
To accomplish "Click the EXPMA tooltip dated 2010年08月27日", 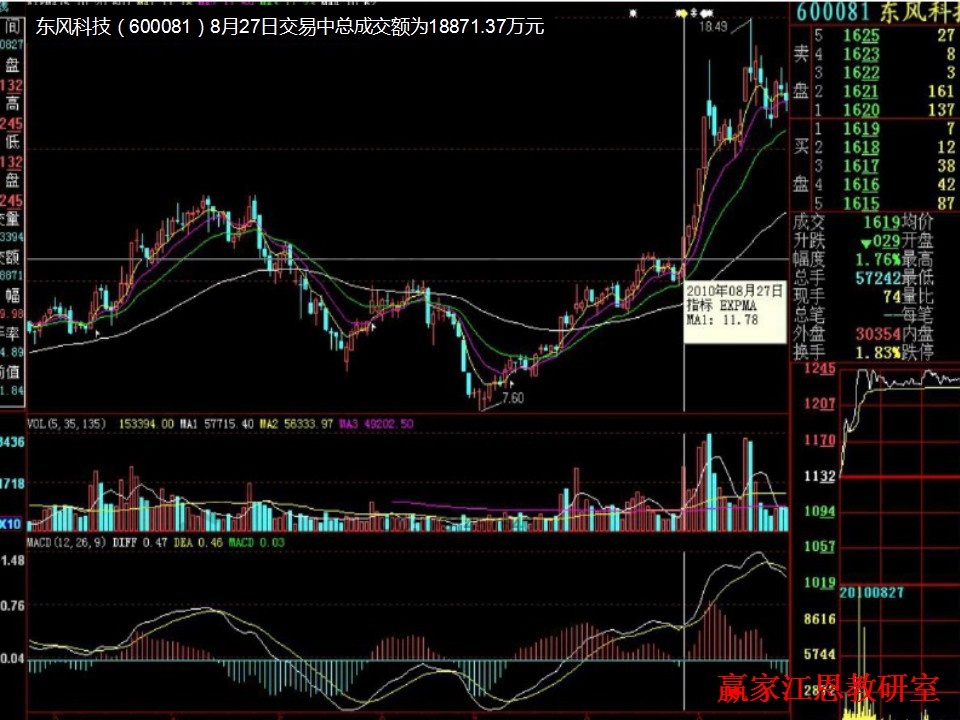I will 735,312.
